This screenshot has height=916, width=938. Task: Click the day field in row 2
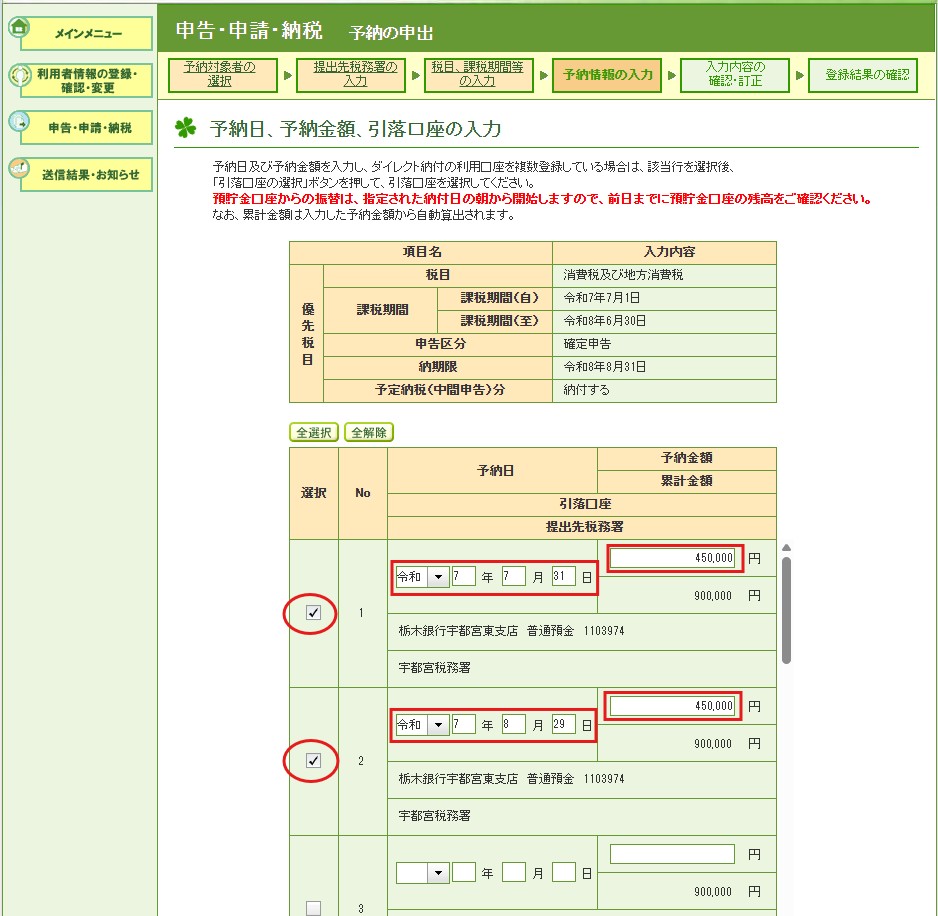pos(564,724)
